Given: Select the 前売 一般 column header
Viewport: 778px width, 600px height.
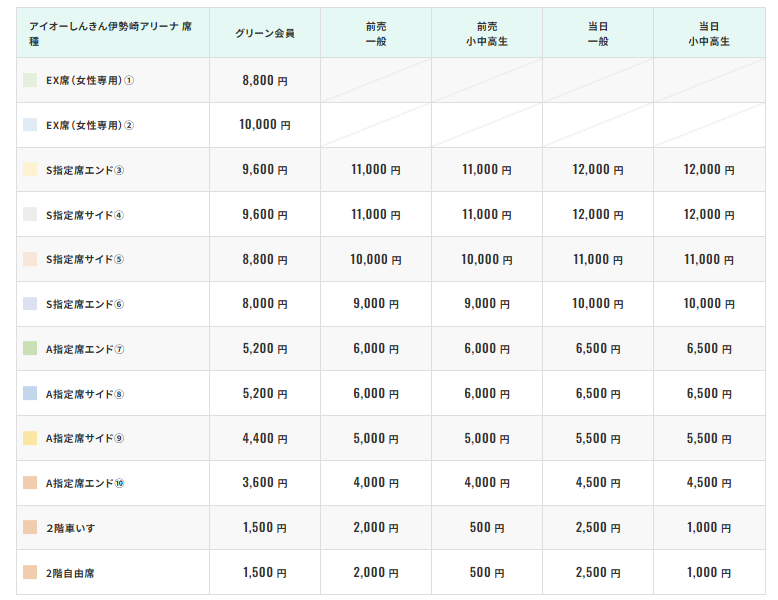Looking at the screenshot, I should point(376,33).
